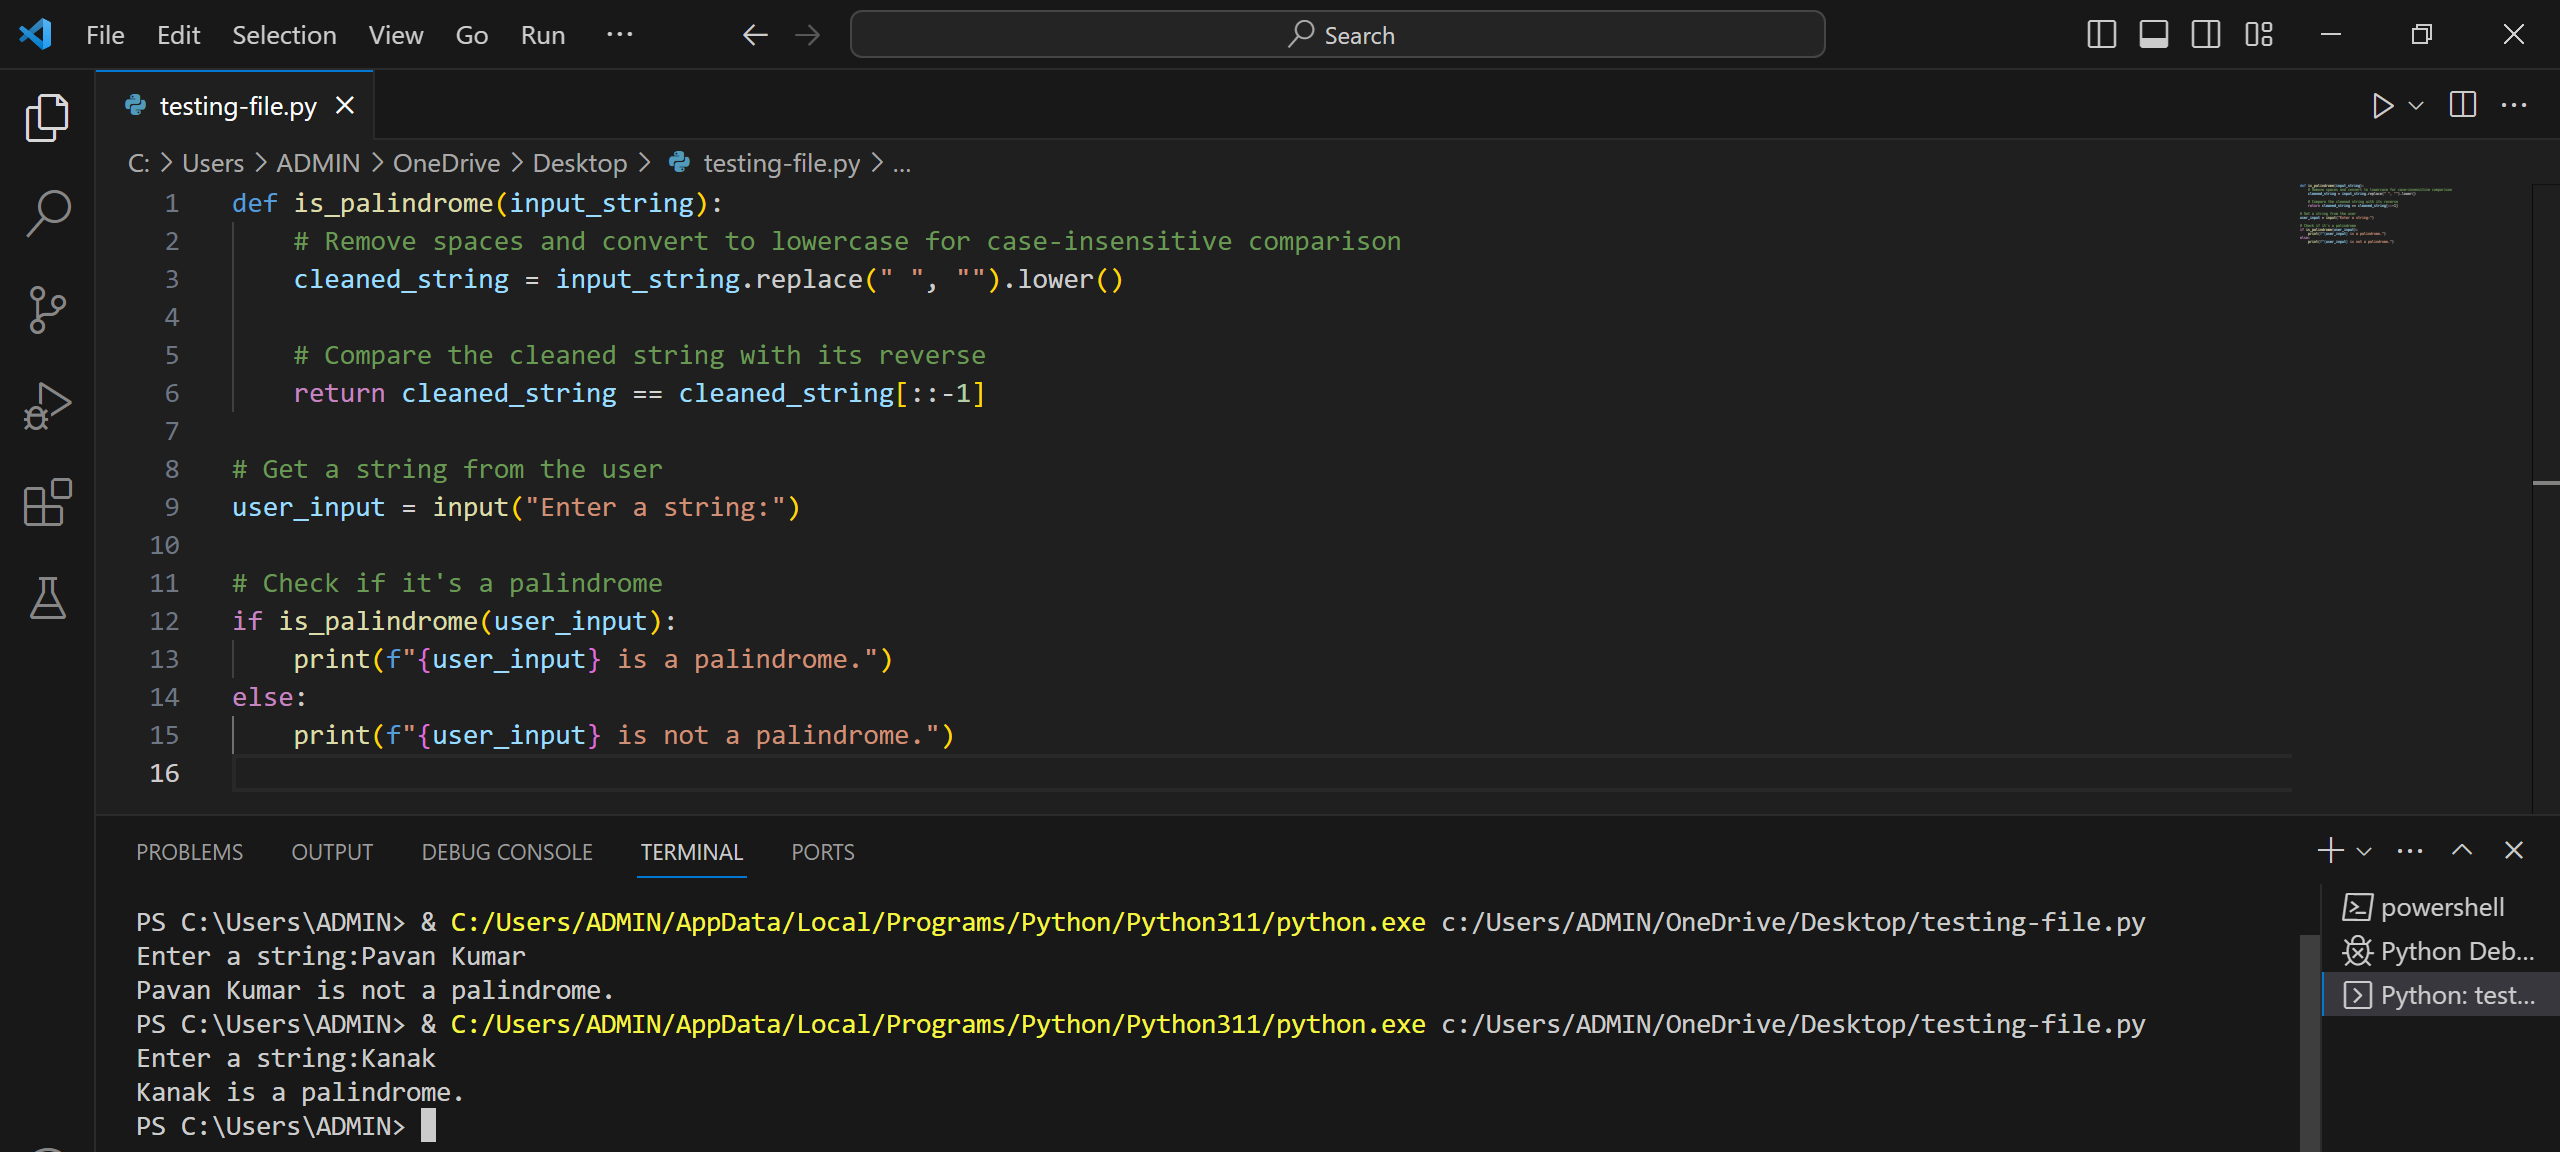Click Desktop in the breadcrumb path

(580, 163)
